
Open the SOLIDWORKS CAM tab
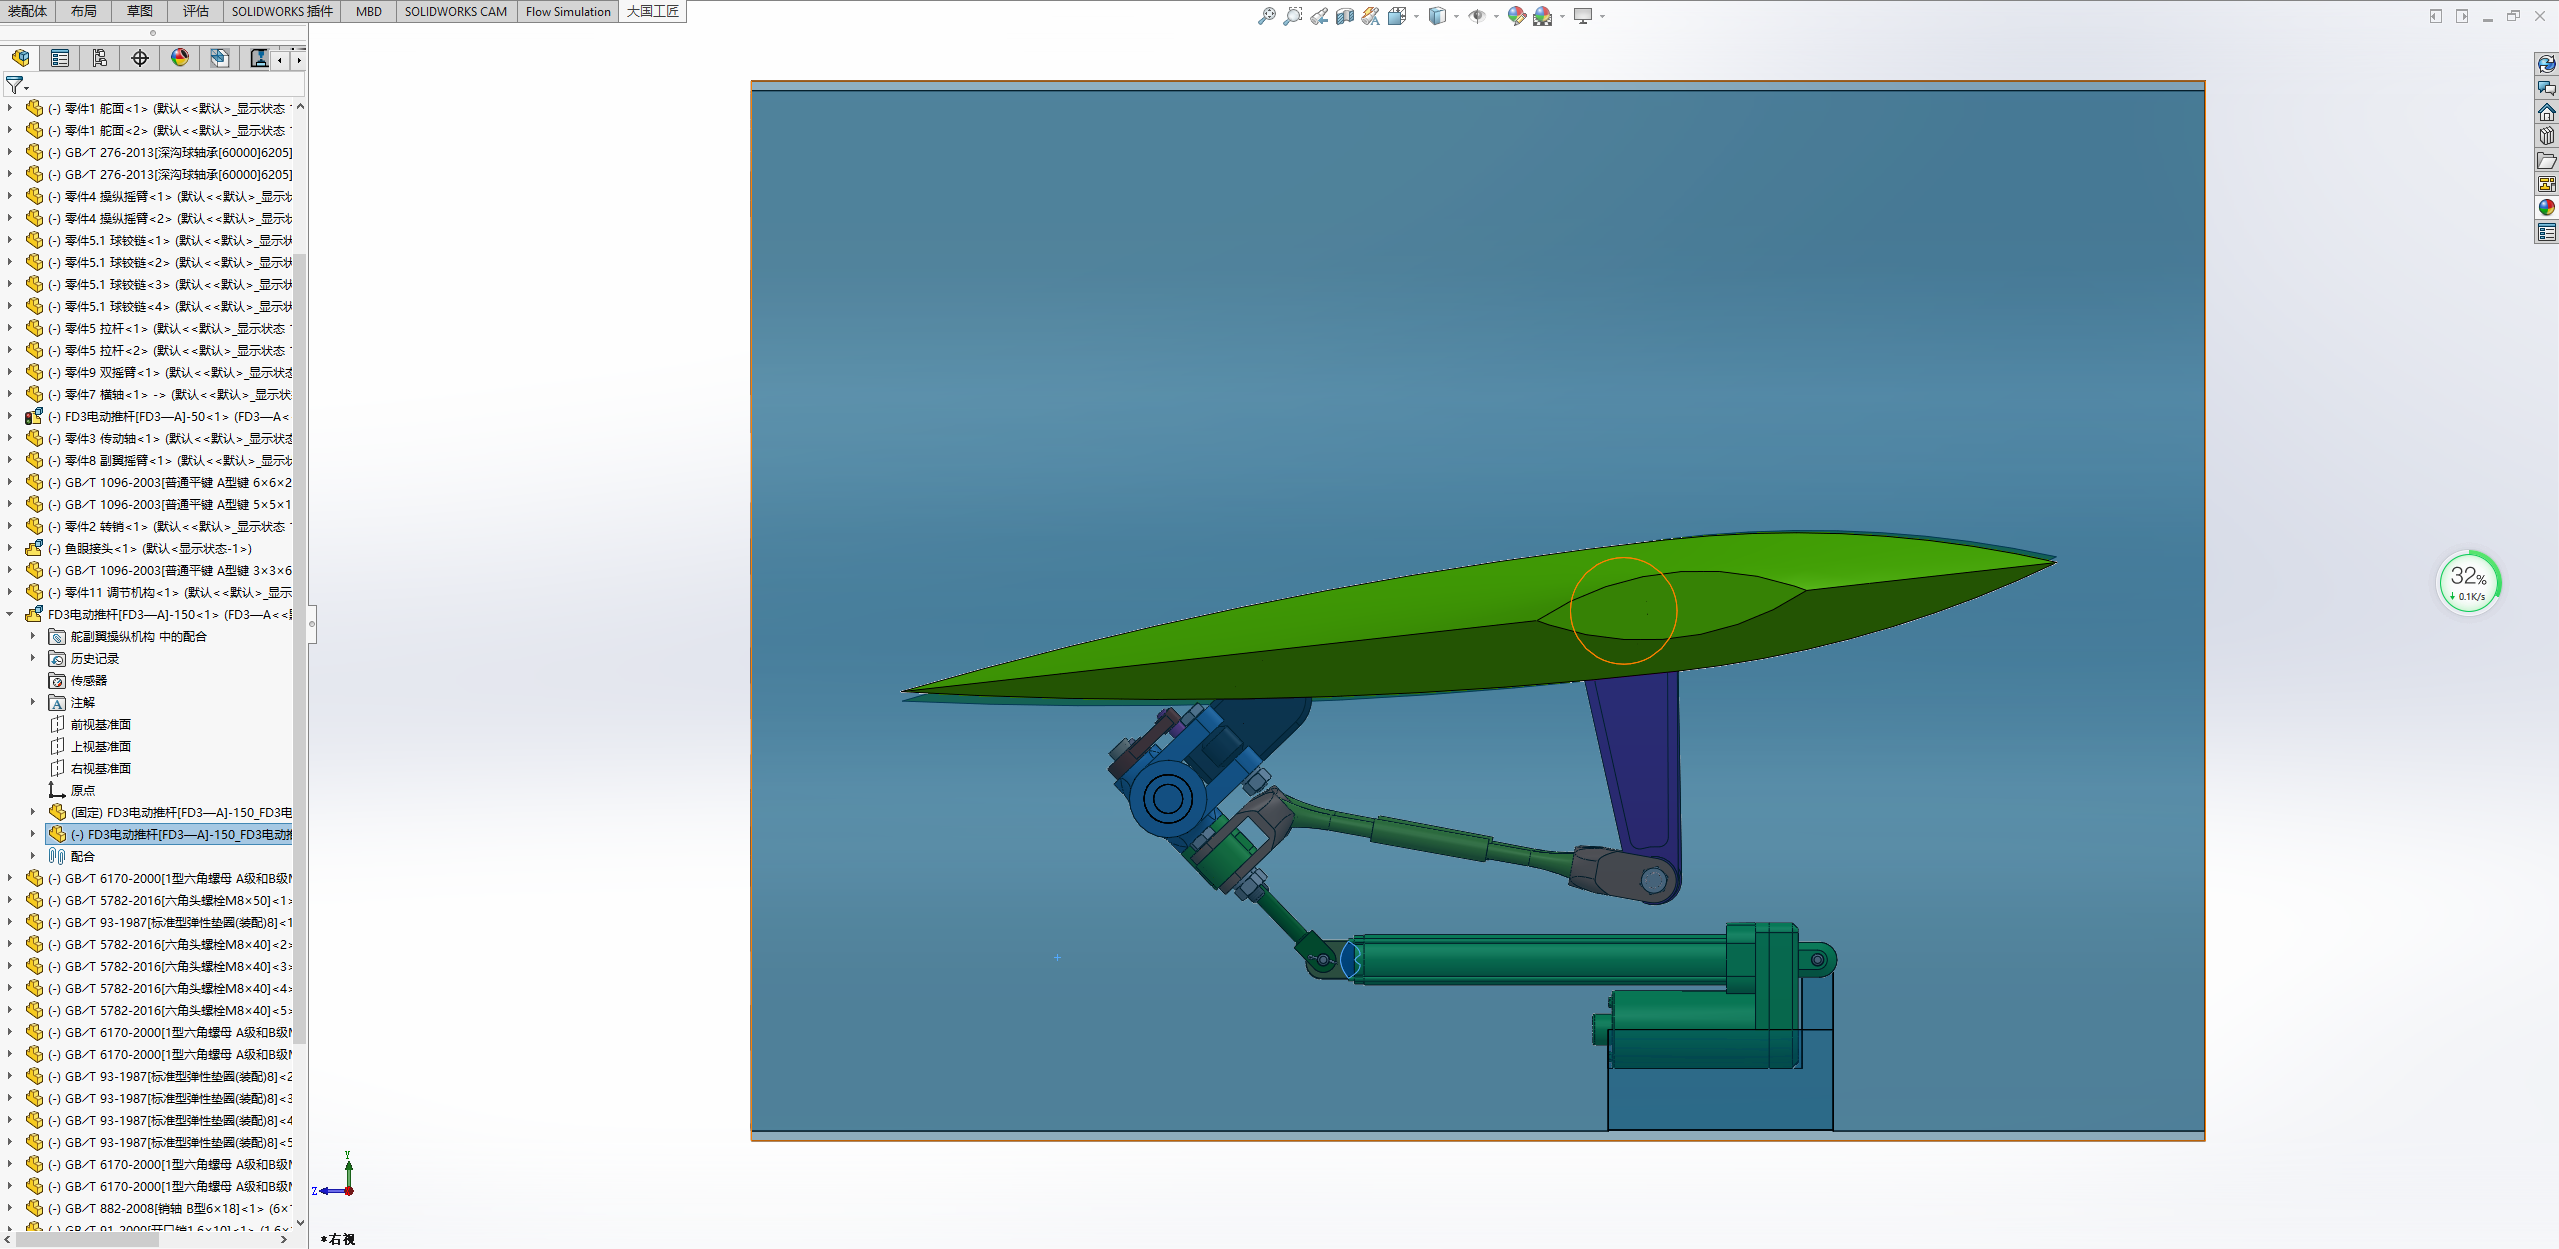(455, 11)
